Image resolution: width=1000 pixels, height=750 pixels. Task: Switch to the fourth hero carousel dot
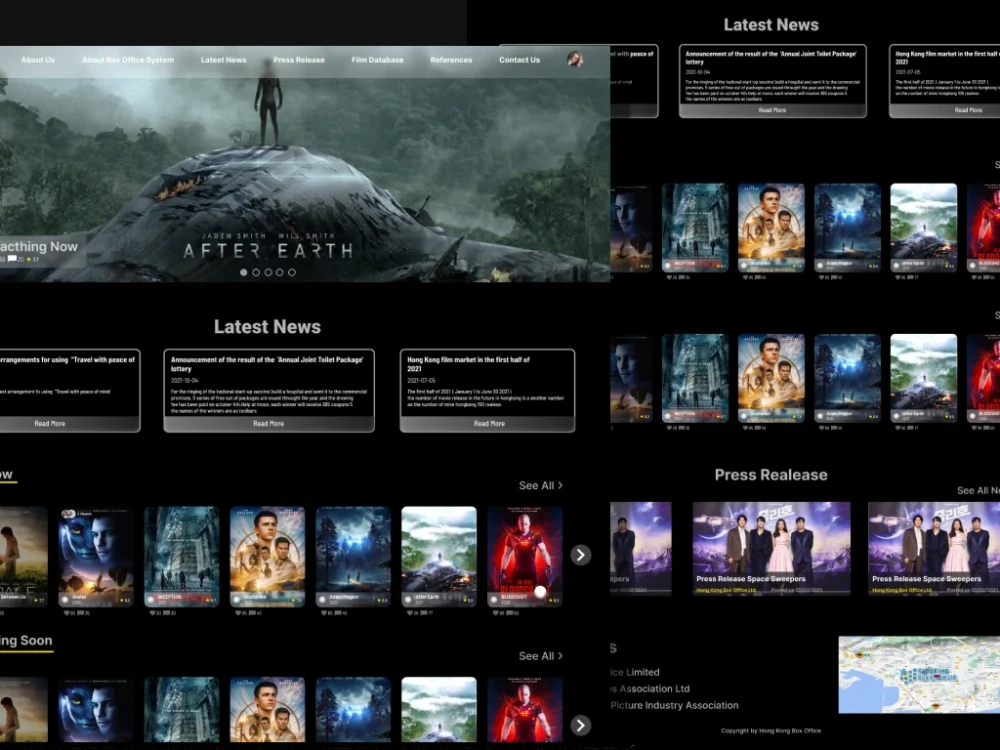pyautogui.click(x=279, y=272)
